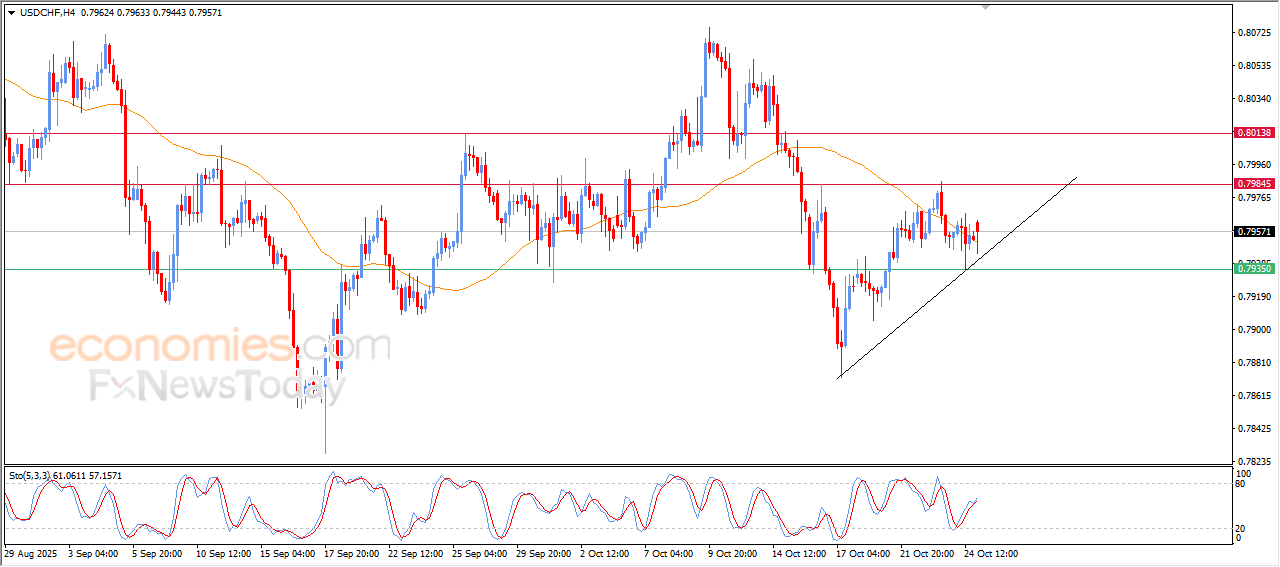This screenshot has width=1280, height=567.
Task: Click the 0.79000 price axis label
Action: (1253, 330)
